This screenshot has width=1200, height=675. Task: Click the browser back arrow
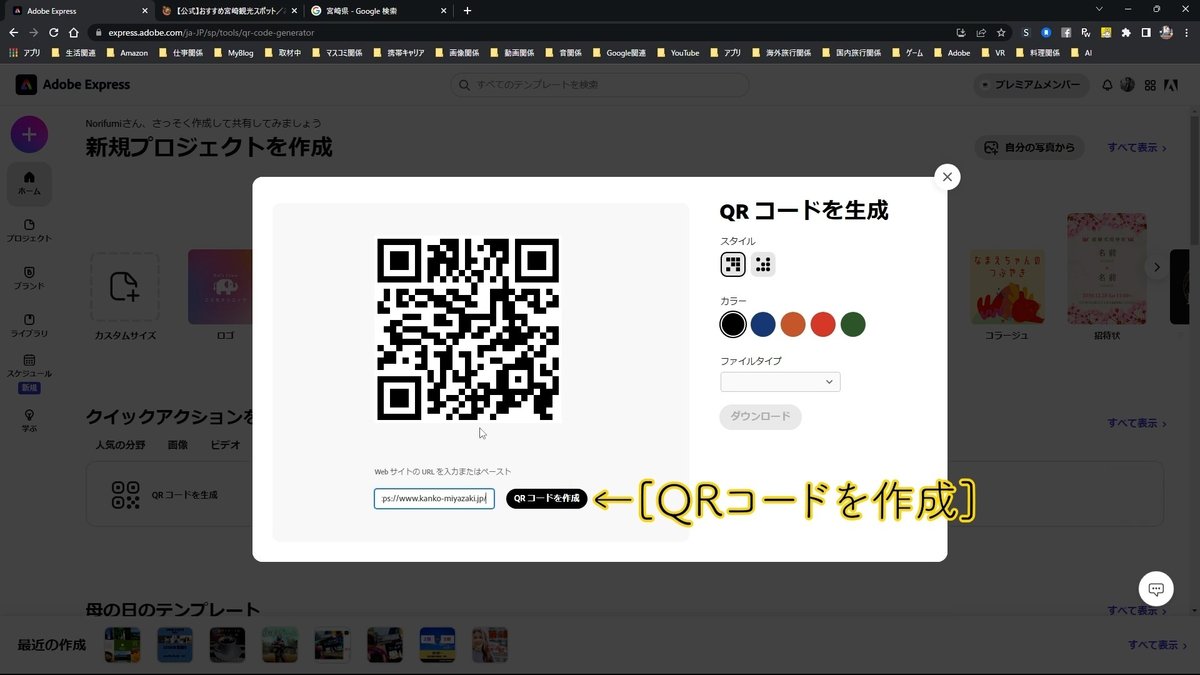pos(13,32)
